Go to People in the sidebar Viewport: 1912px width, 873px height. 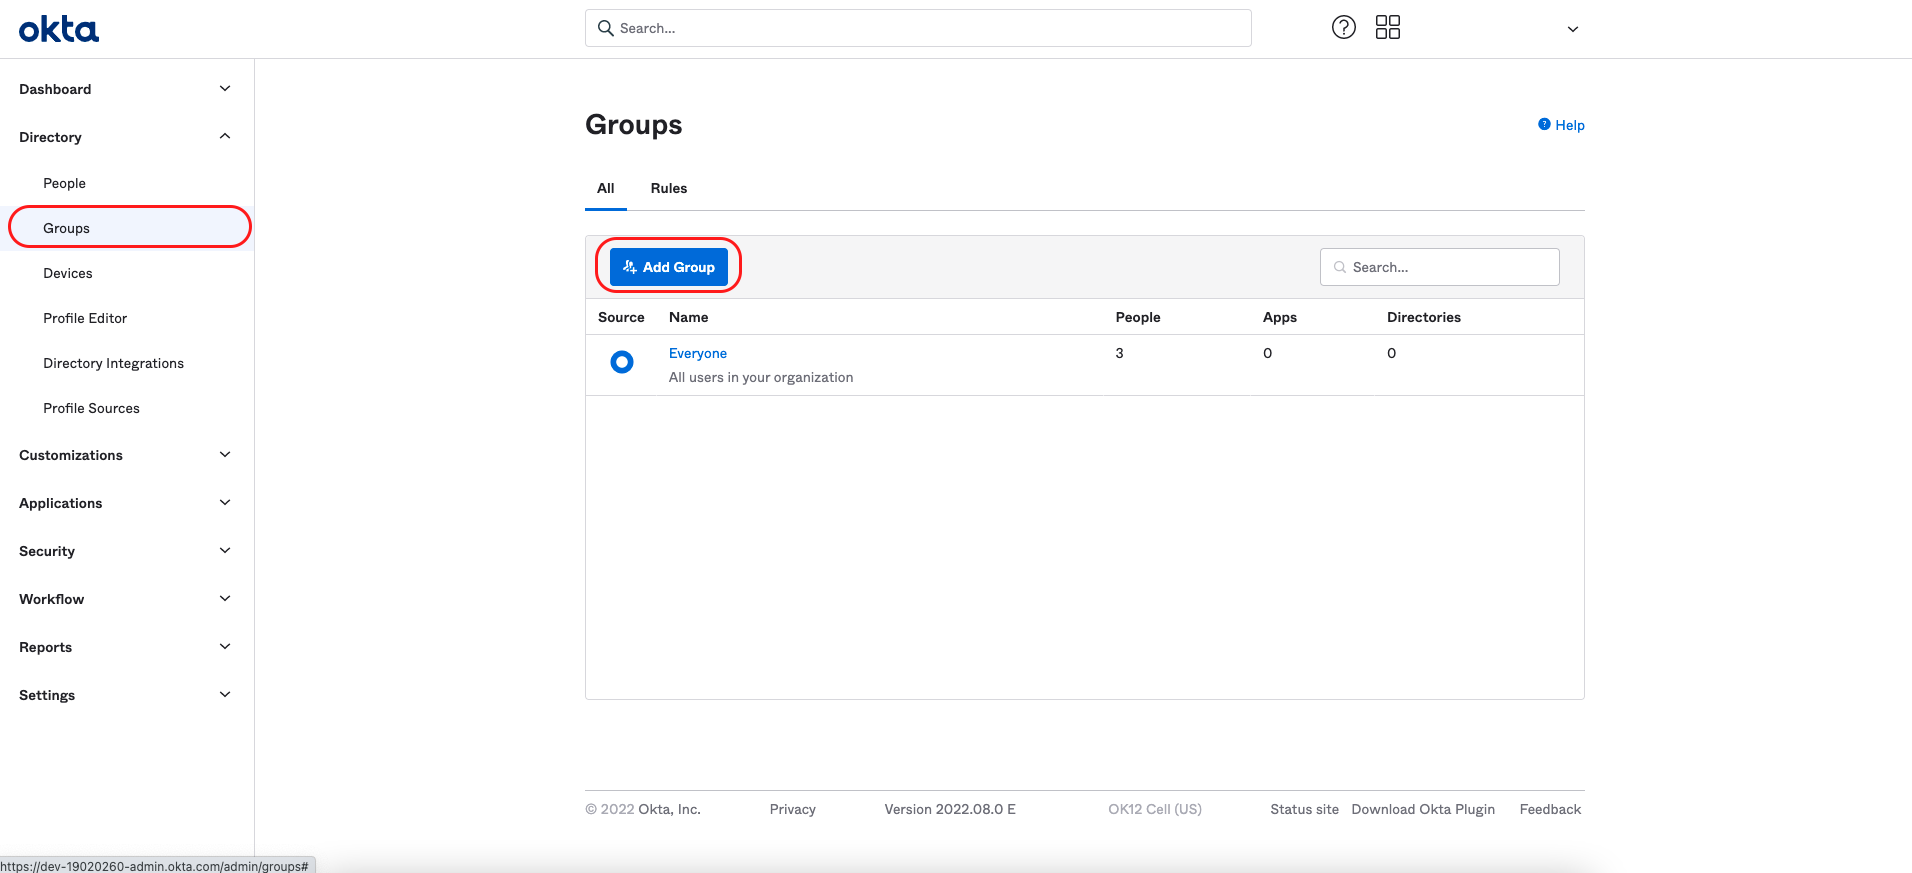pyautogui.click(x=64, y=183)
